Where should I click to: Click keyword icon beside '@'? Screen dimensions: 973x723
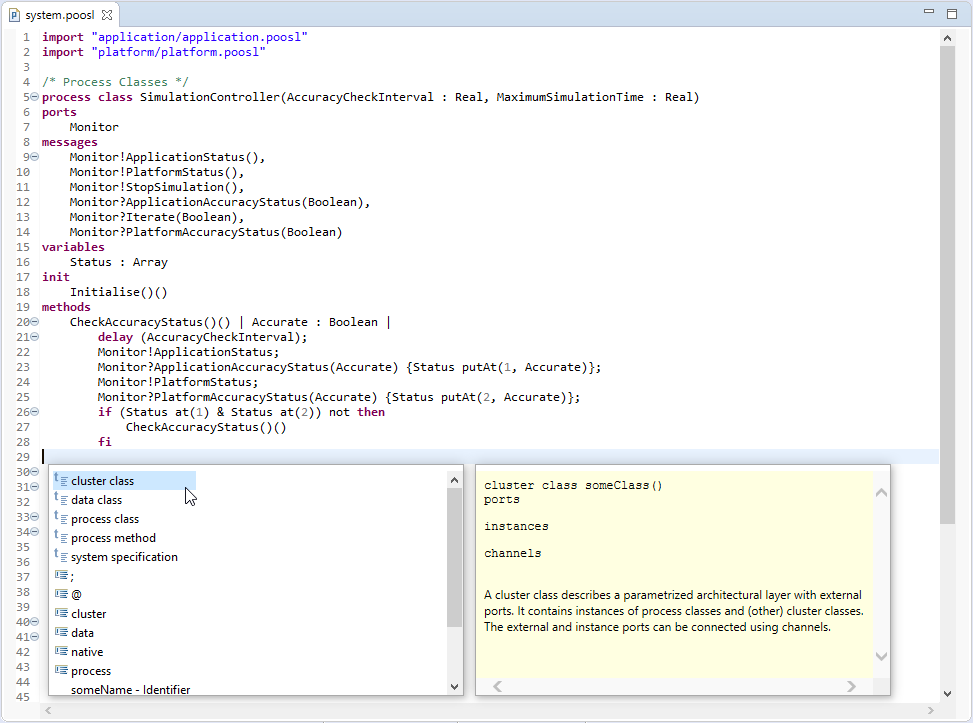[61, 594]
